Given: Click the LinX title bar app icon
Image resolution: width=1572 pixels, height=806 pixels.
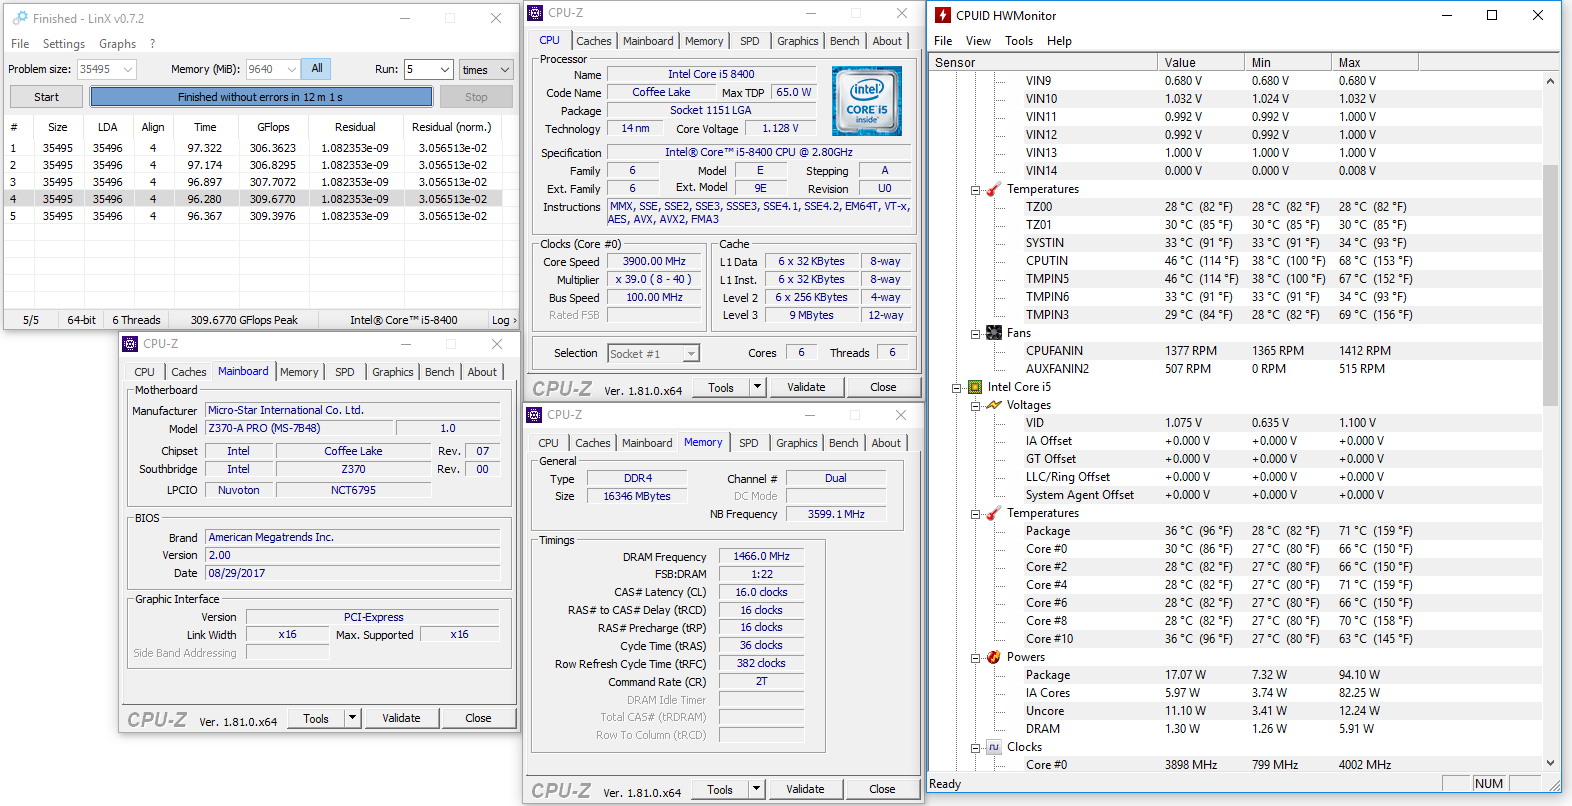Looking at the screenshot, I should pos(19,18).
